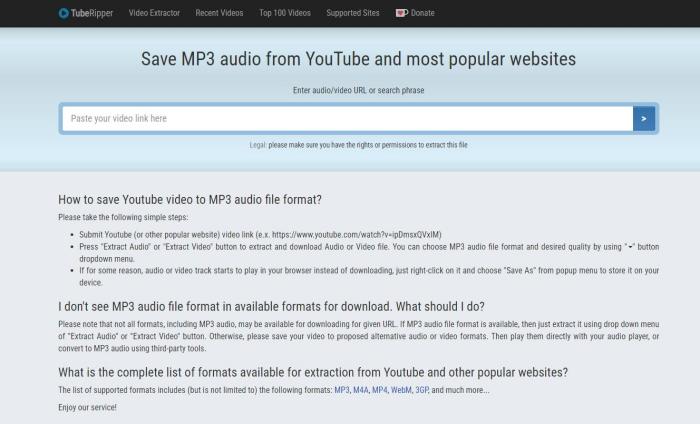Follow the 3GP format link
The height and width of the screenshot is (424, 700).
click(x=421, y=390)
